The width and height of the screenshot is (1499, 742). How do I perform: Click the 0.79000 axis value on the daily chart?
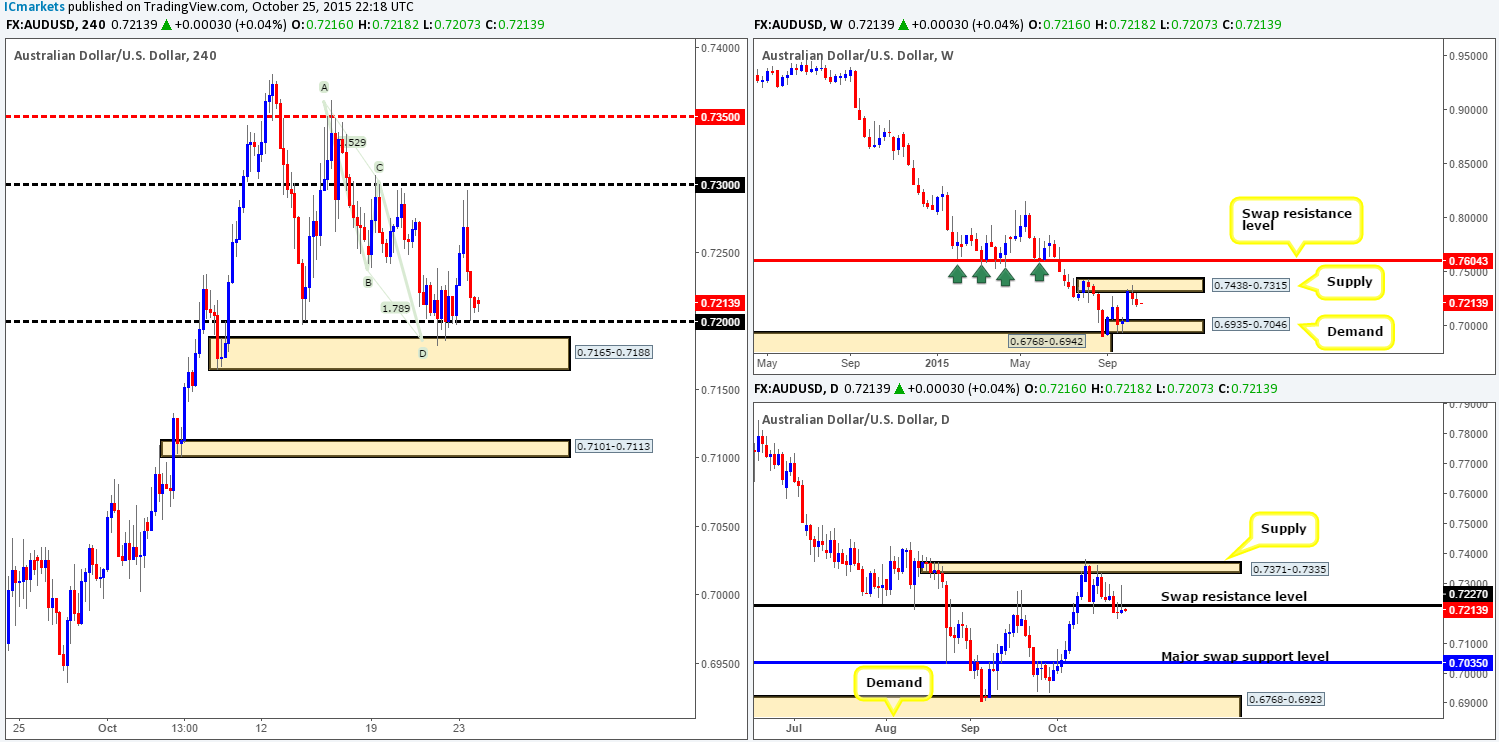1470,404
